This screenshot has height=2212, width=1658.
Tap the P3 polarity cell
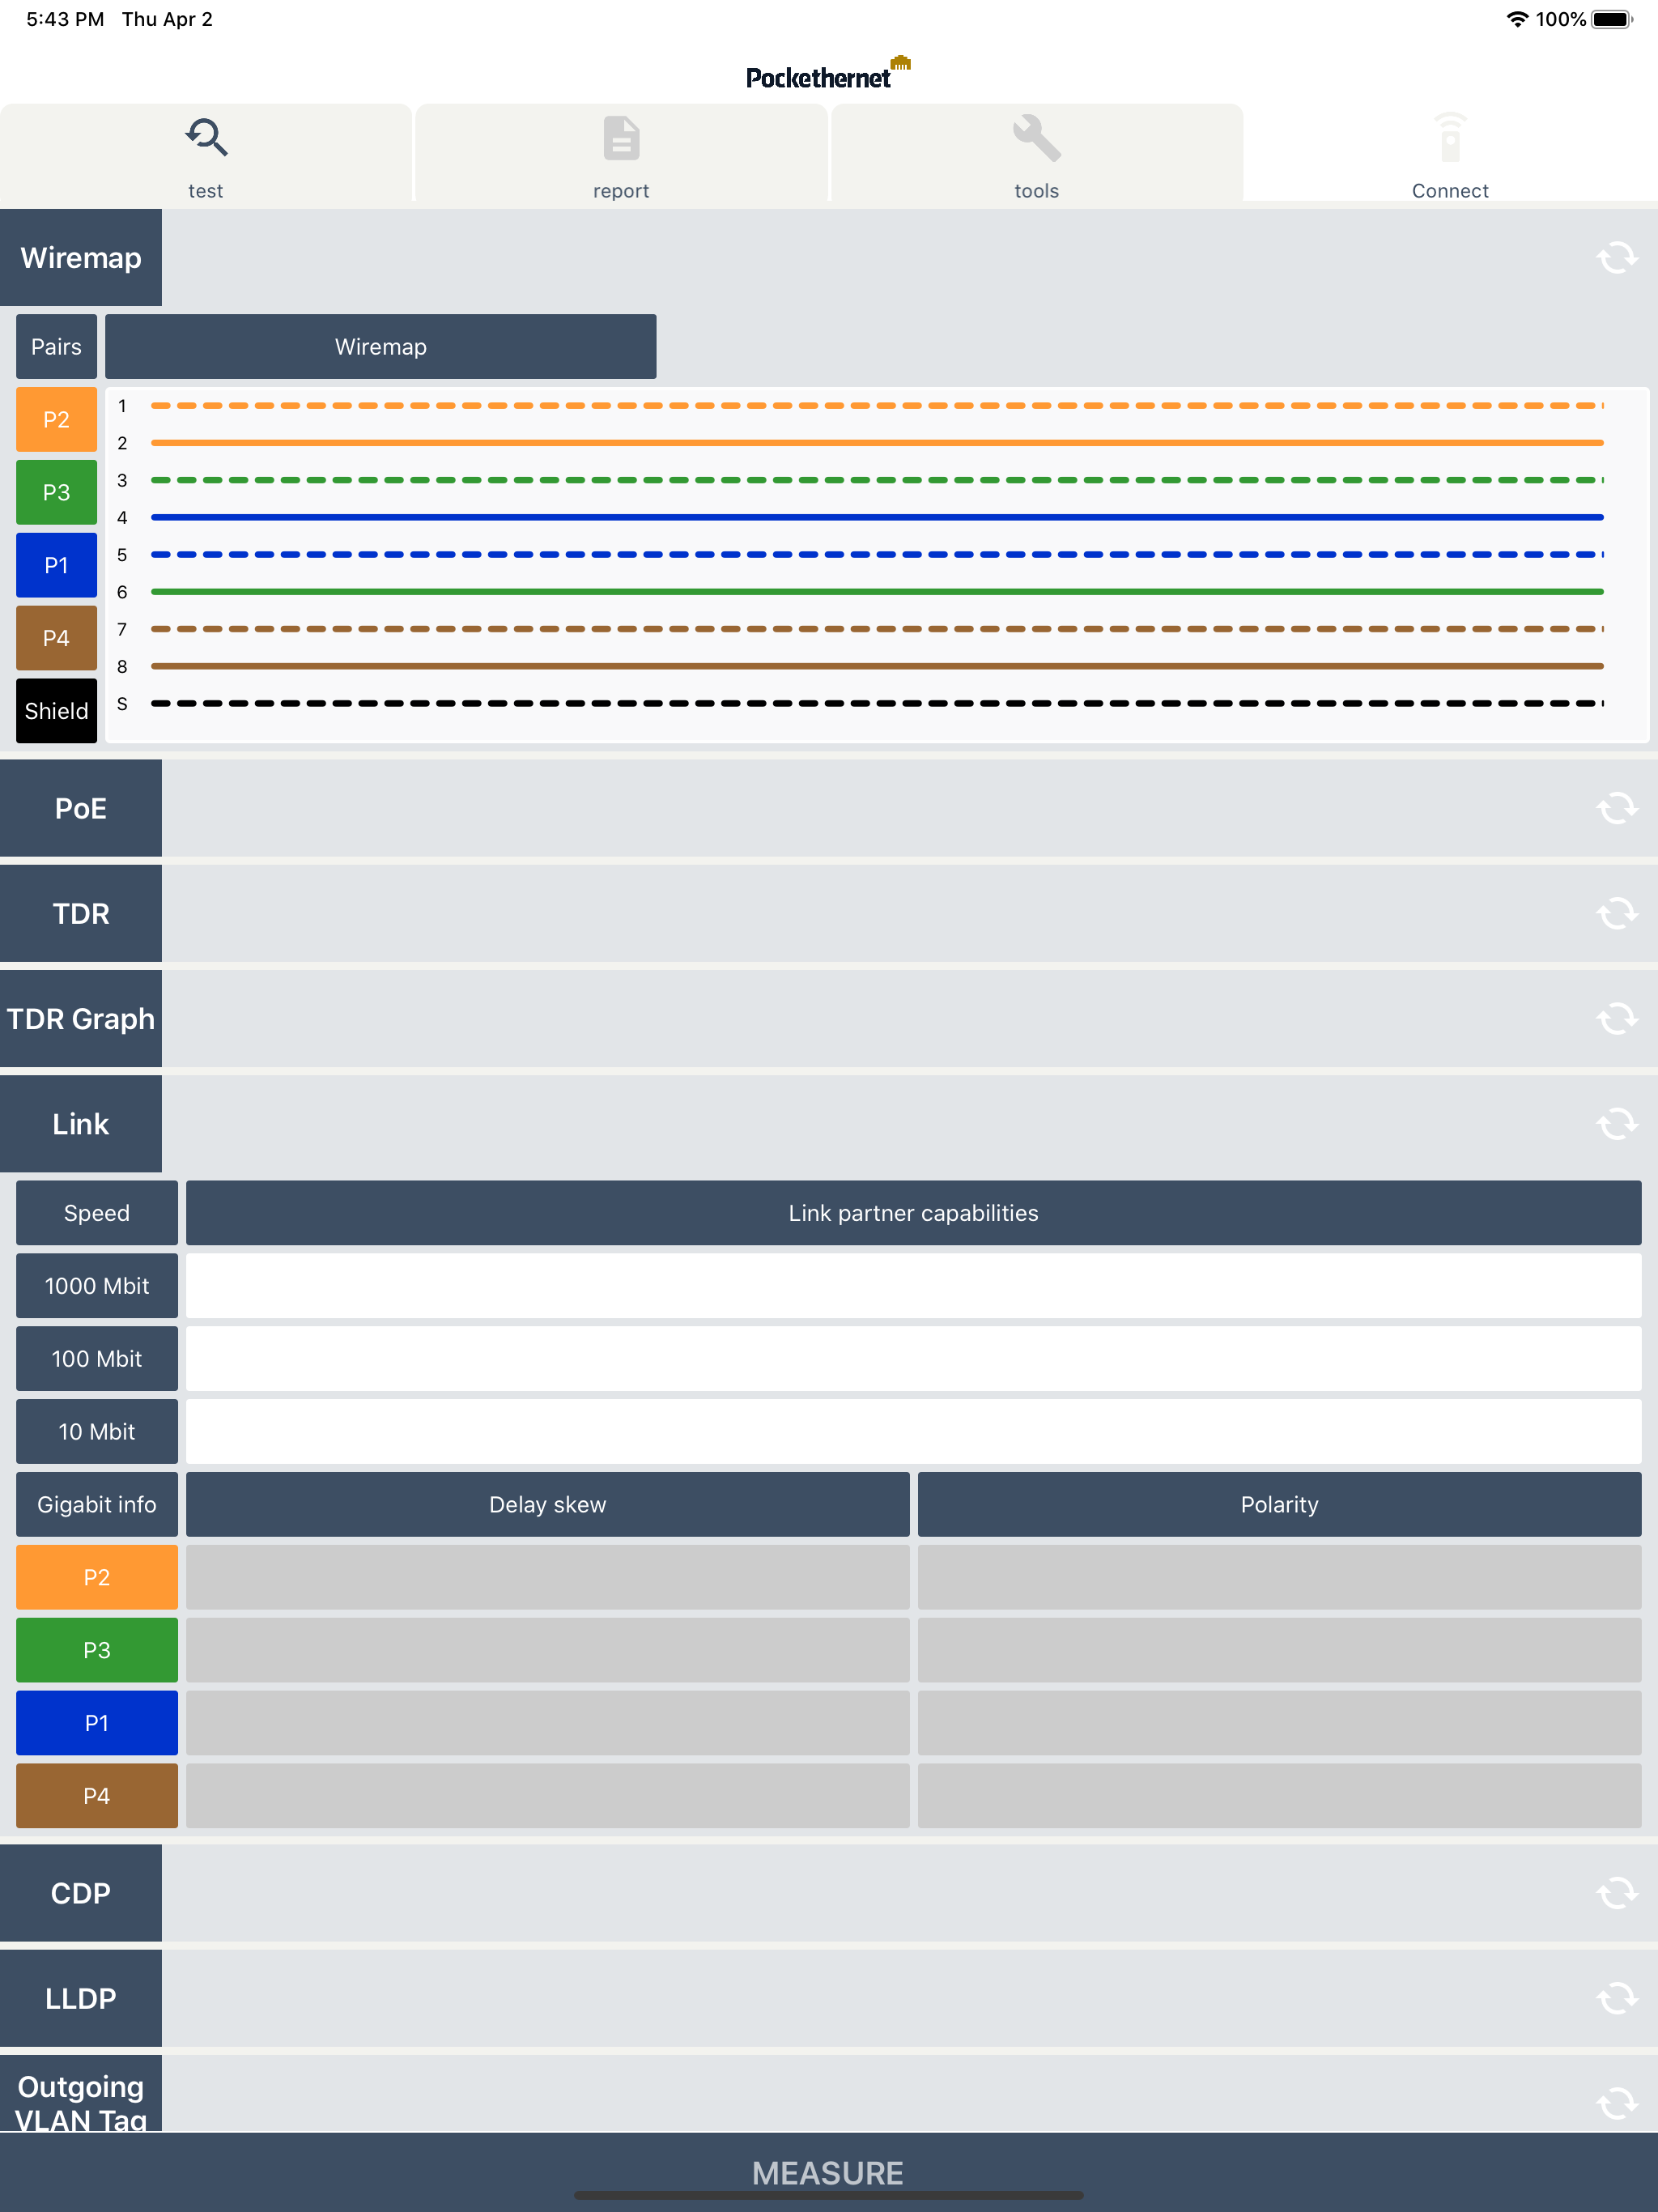[1280, 1650]
